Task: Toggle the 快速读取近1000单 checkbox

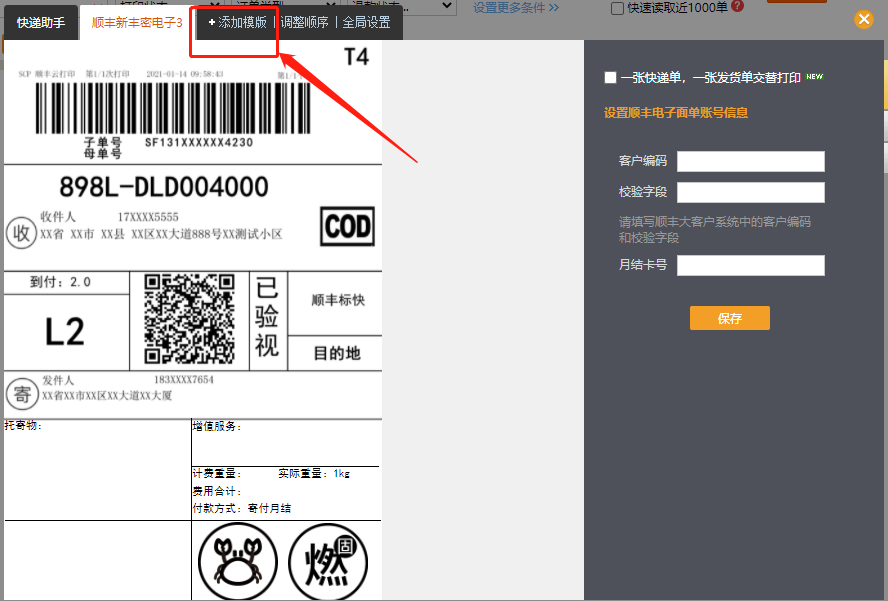Action: coord(617,8)
